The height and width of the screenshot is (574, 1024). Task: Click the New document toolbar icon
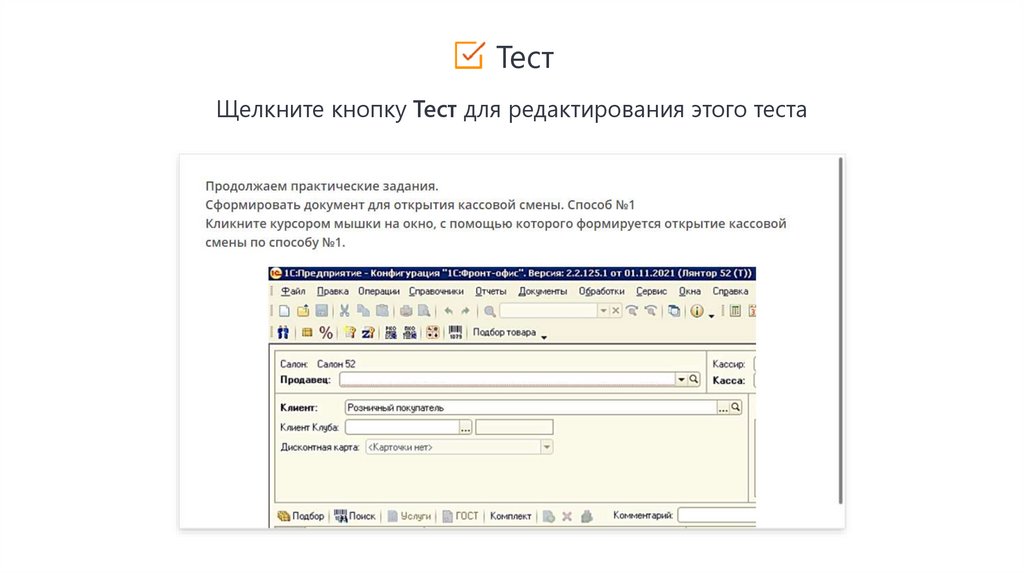(284, 311)
